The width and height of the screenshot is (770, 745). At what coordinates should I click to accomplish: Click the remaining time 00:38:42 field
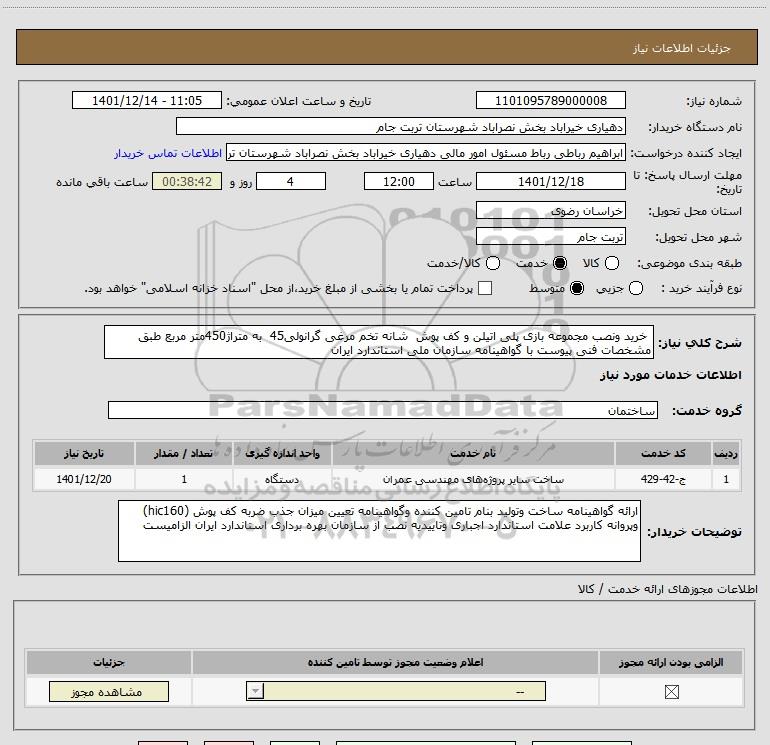pos(187,181)
